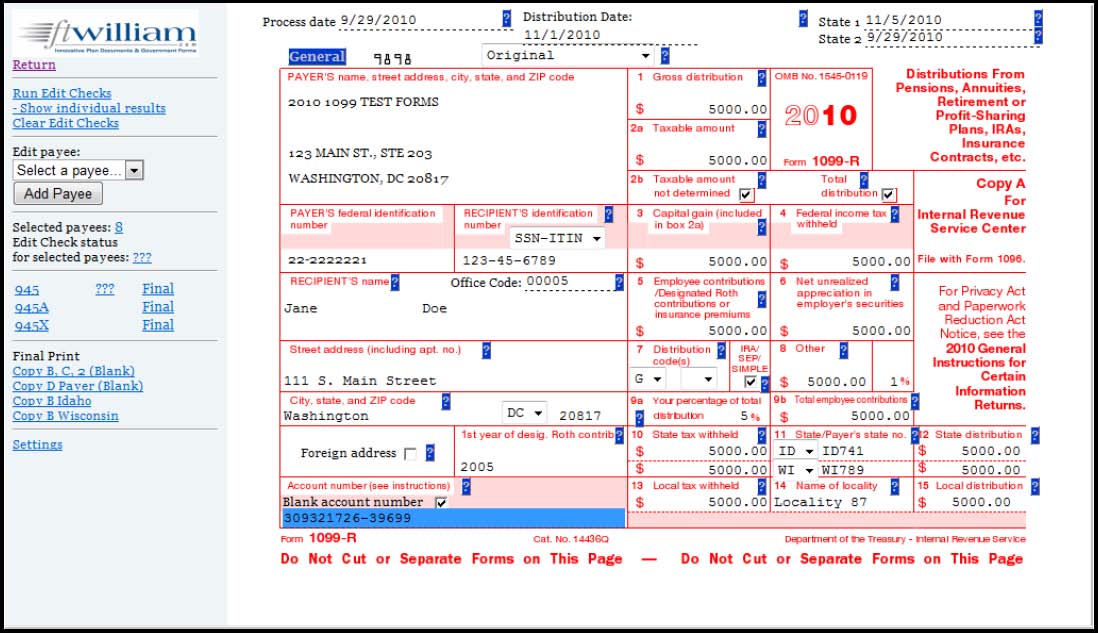Open the Original form type dropdown
Screen dimensions: 1098x633
[567, 56]
